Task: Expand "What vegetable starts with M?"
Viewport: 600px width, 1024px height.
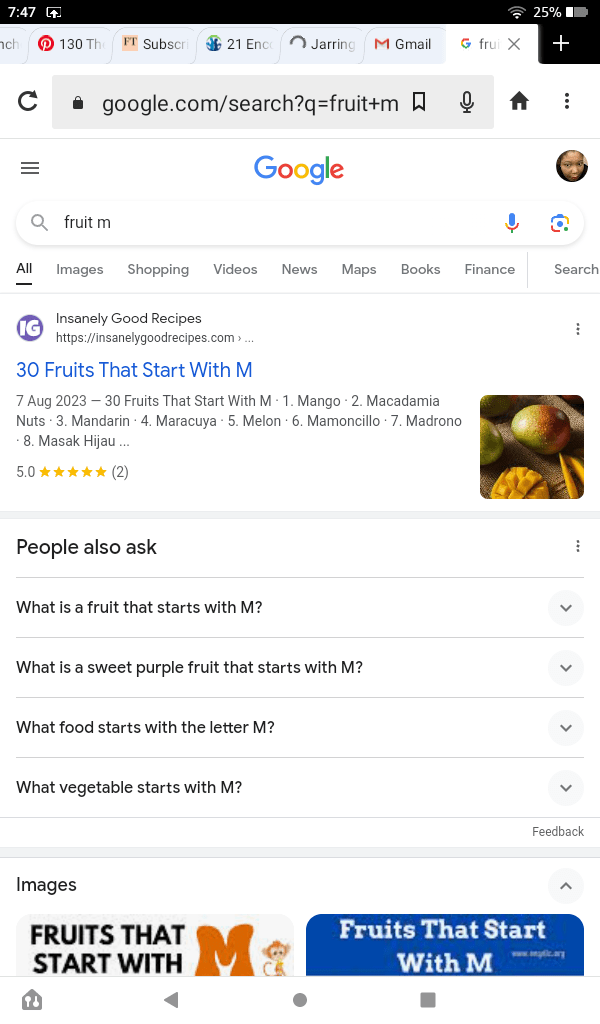Action: pos(566,788)
